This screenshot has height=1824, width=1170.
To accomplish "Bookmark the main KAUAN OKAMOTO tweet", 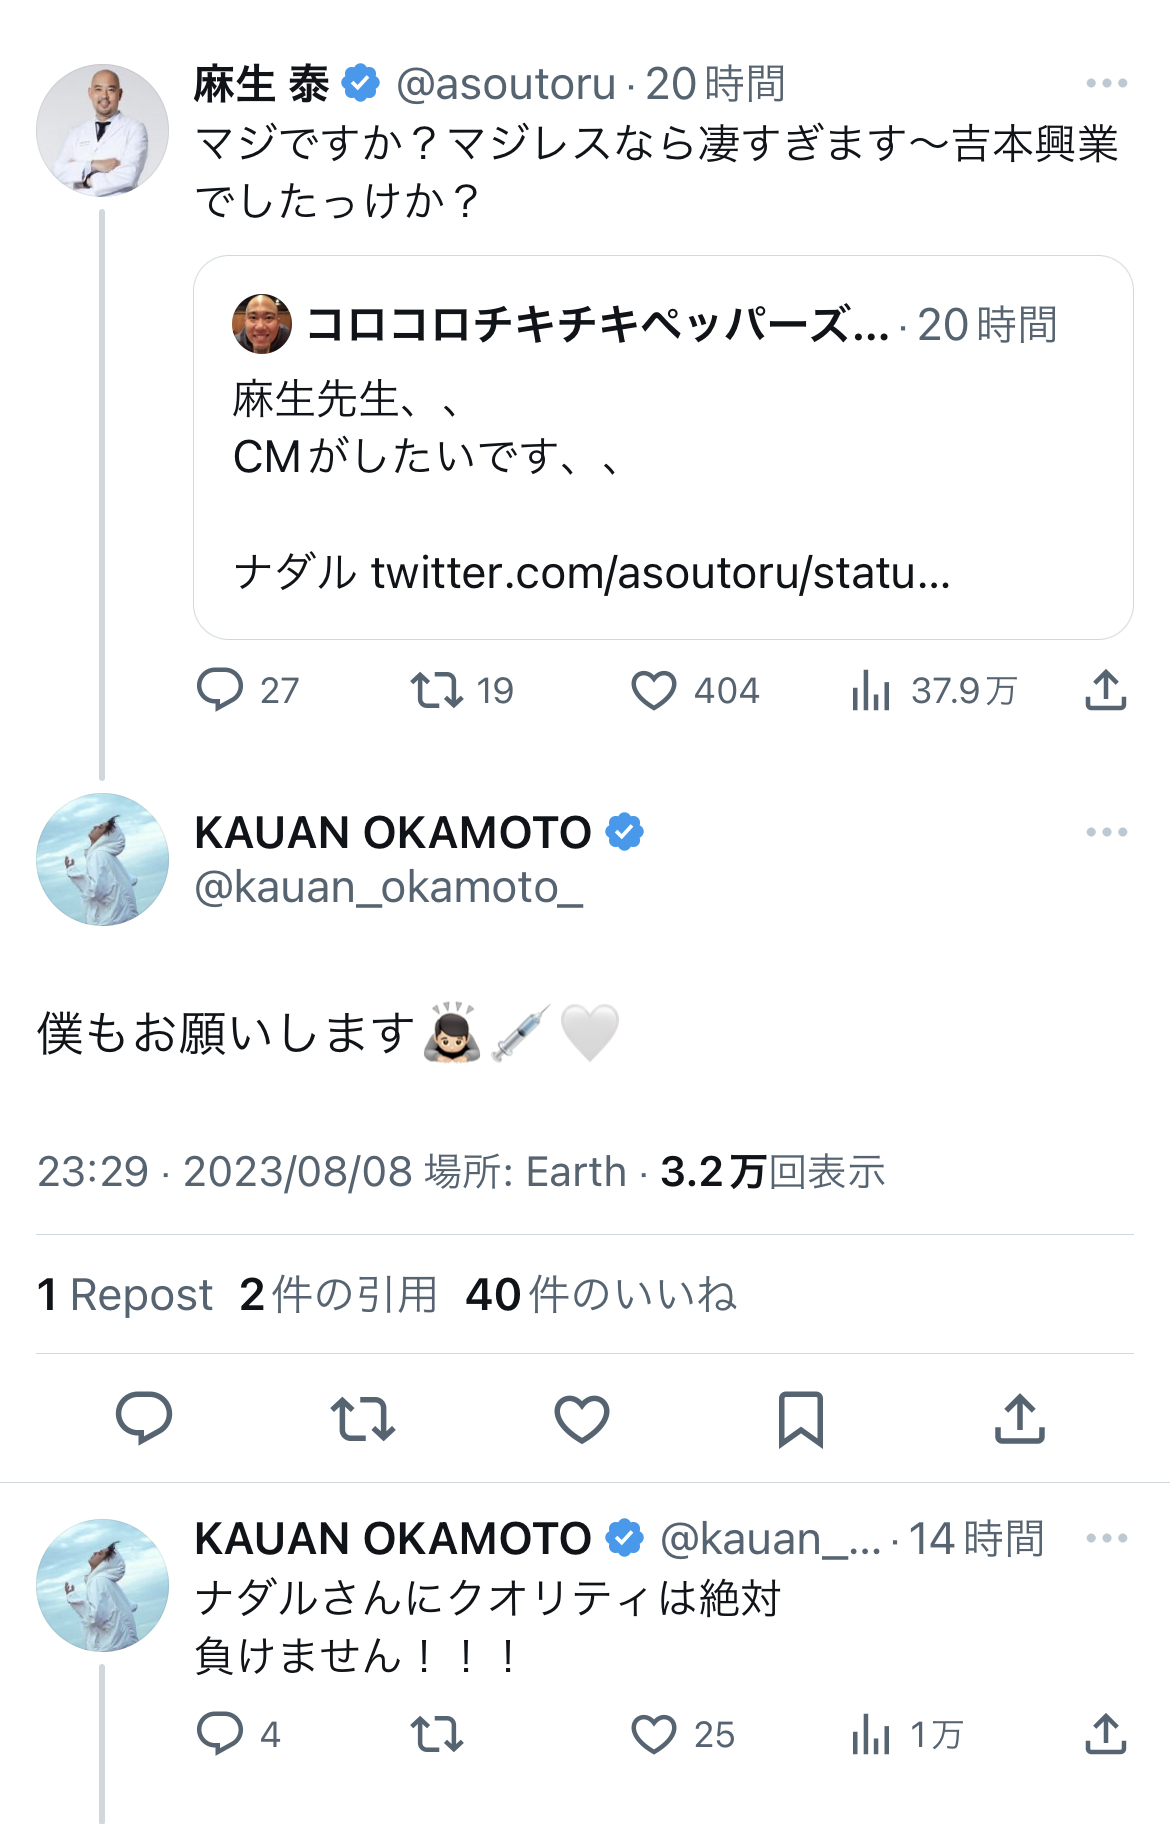I will pyautogui.click(x=801, y=1418).
